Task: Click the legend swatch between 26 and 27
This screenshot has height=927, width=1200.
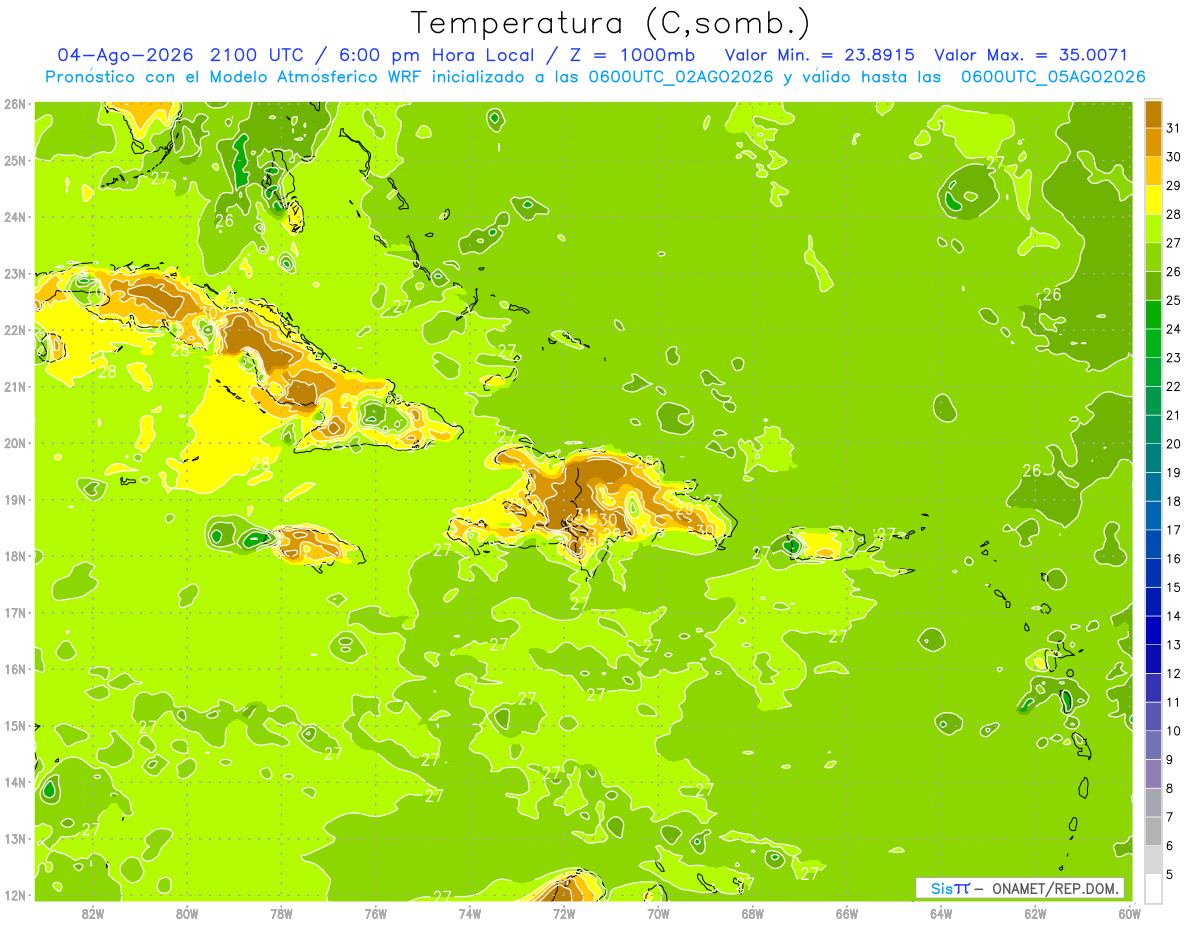Action: tap(1153, 257)
